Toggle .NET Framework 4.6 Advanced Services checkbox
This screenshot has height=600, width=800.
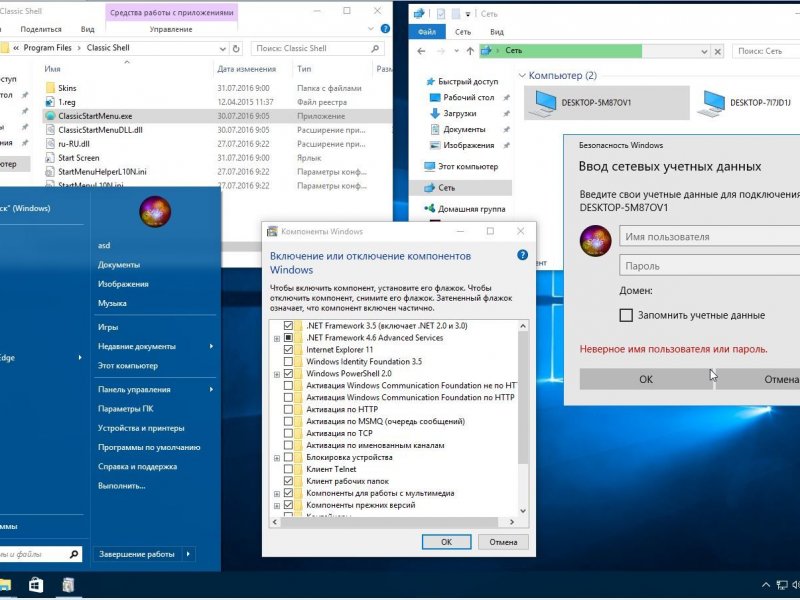point(288,338)
